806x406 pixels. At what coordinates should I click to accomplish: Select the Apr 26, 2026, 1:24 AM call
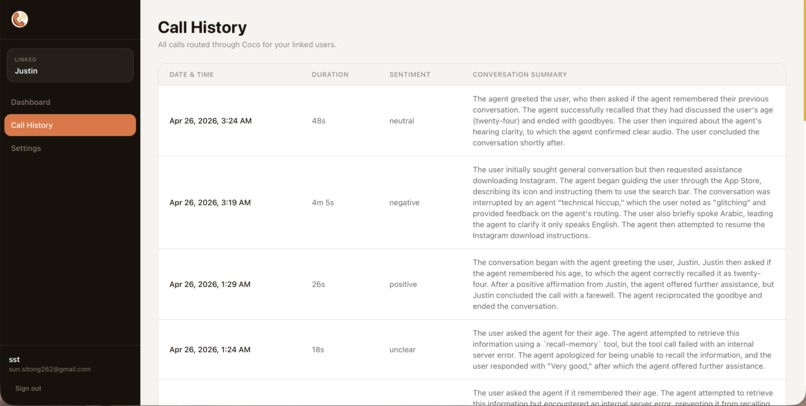(472, 349)
